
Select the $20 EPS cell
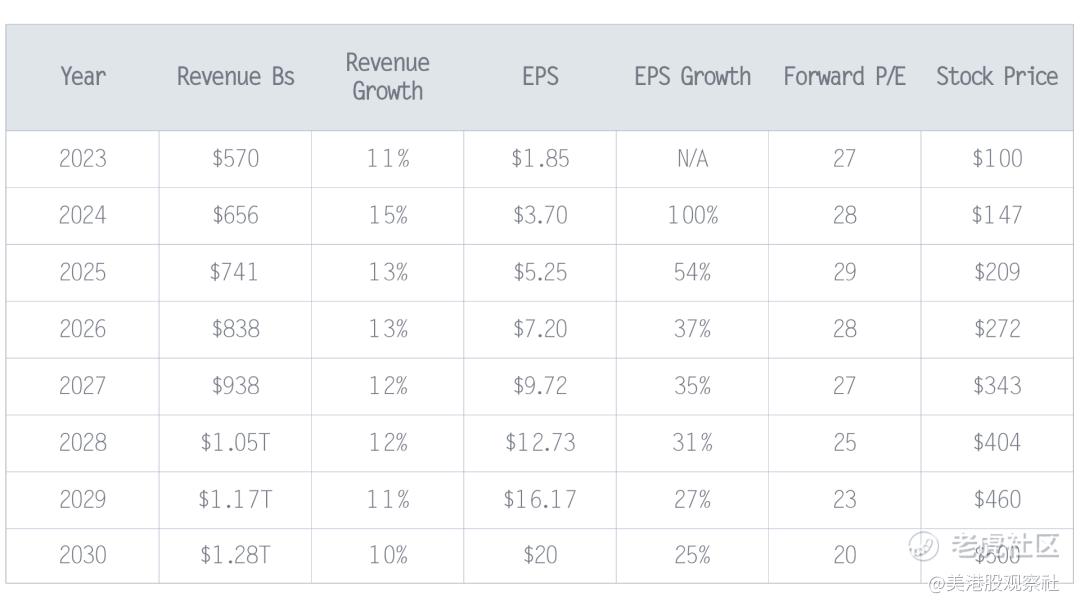pos(540,555)
